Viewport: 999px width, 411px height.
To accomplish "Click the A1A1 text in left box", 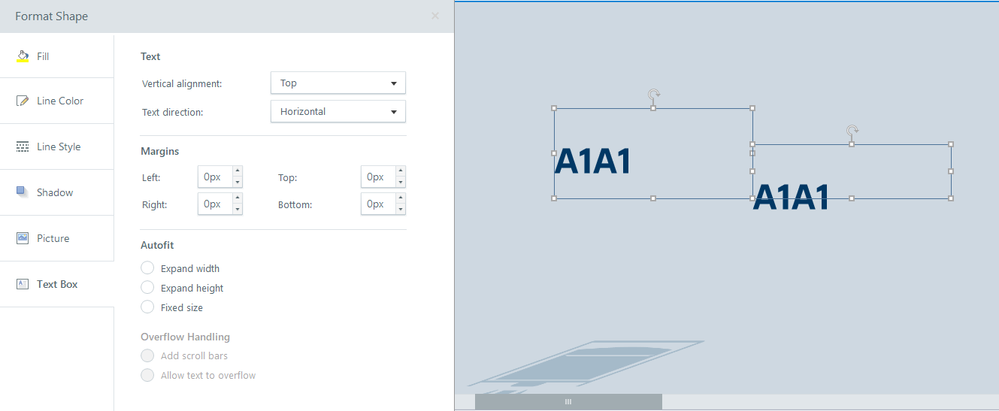I will [x=593, y=162].
